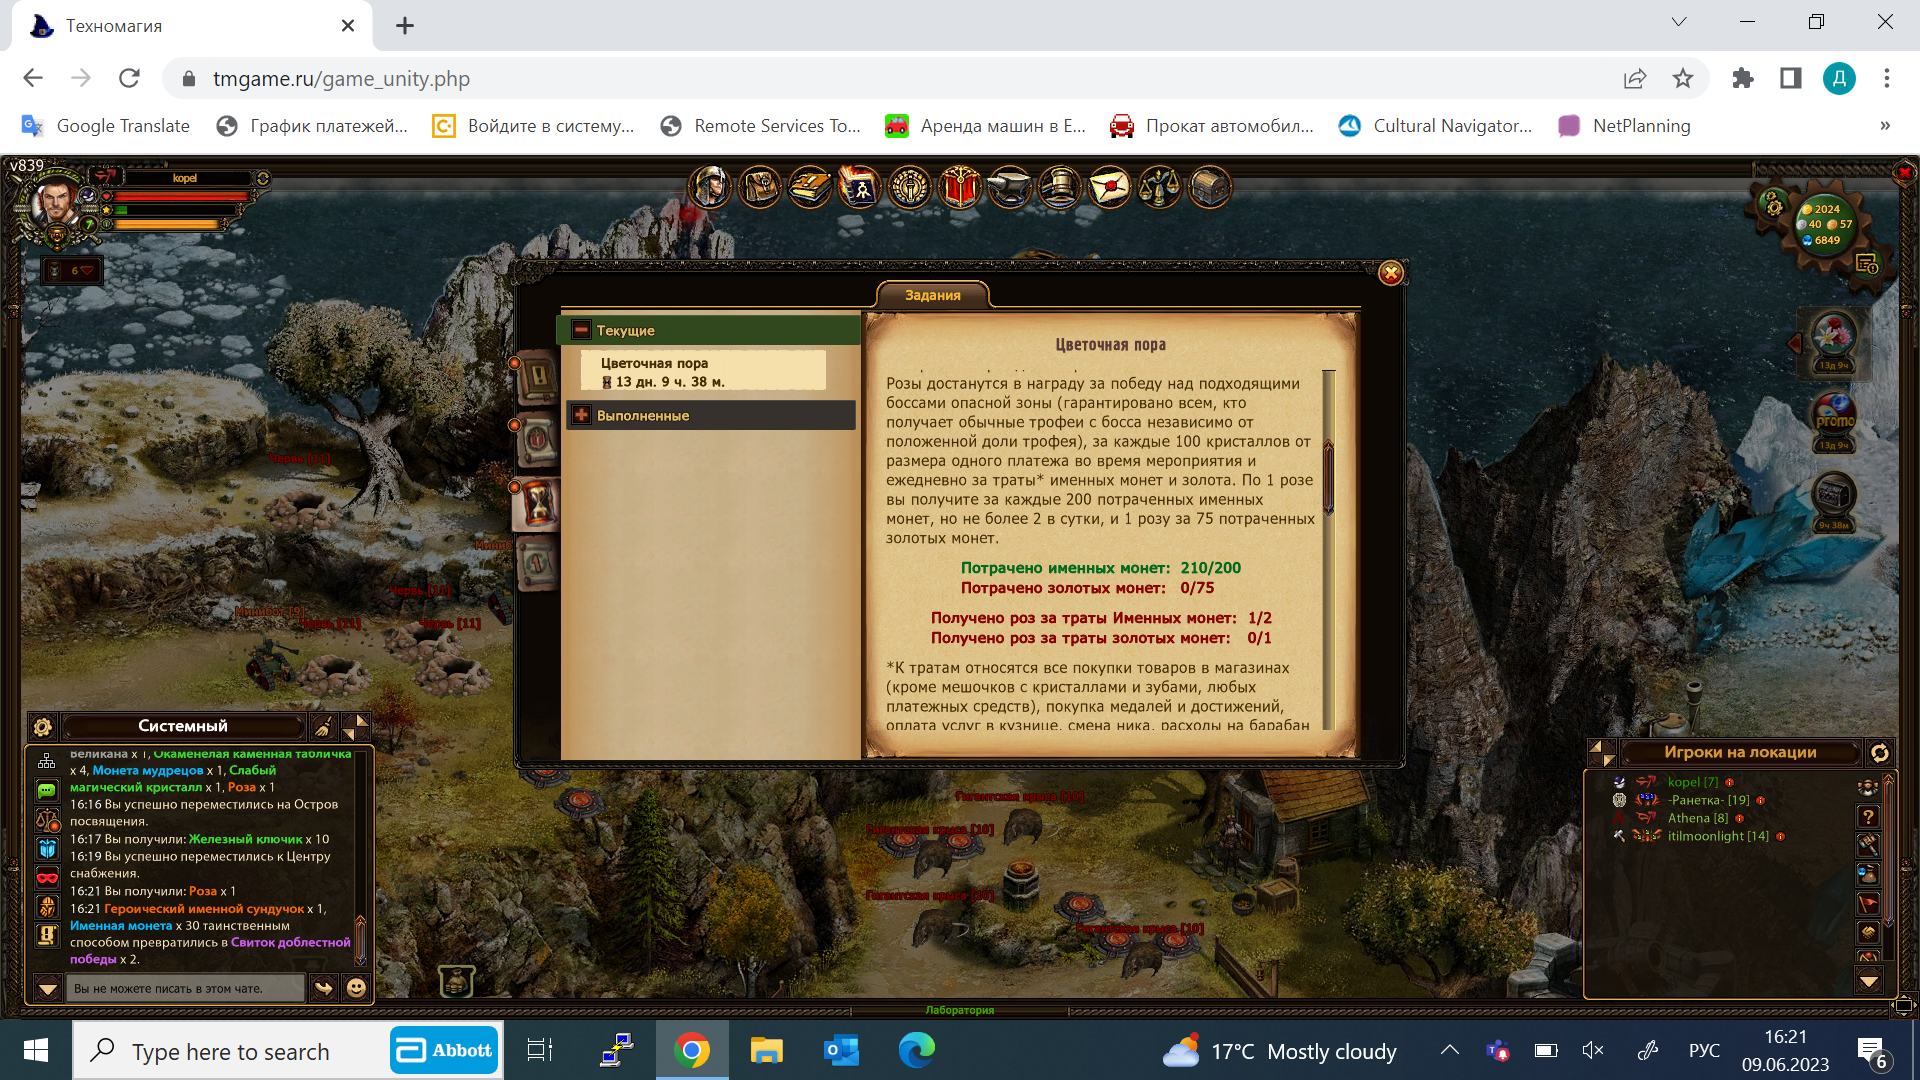This screenshot has width=1920, height=1080.
Task: Open the auction gavel icon
Action: (x=1060, y=187)
